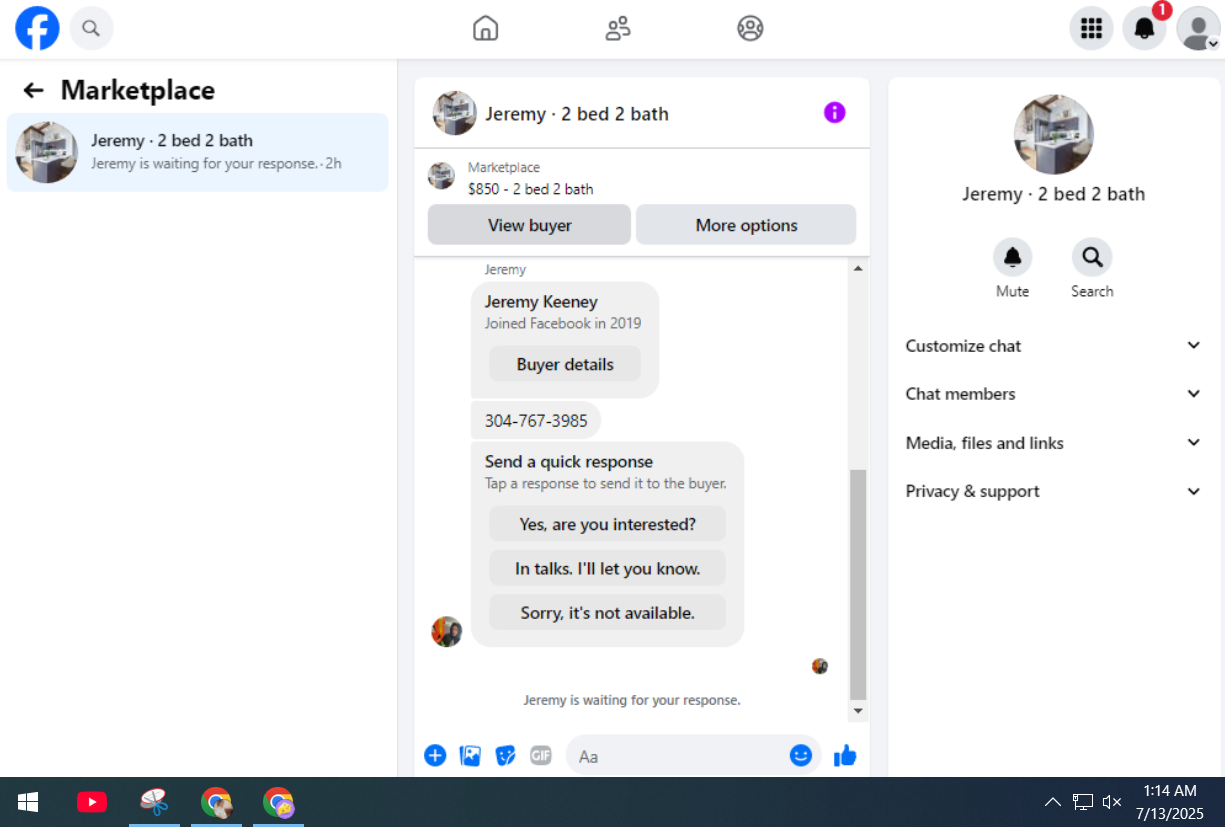
Task: Send quick response 'Yes, are you interested?'
Action: pyautogui.click(x=607, y=524)
